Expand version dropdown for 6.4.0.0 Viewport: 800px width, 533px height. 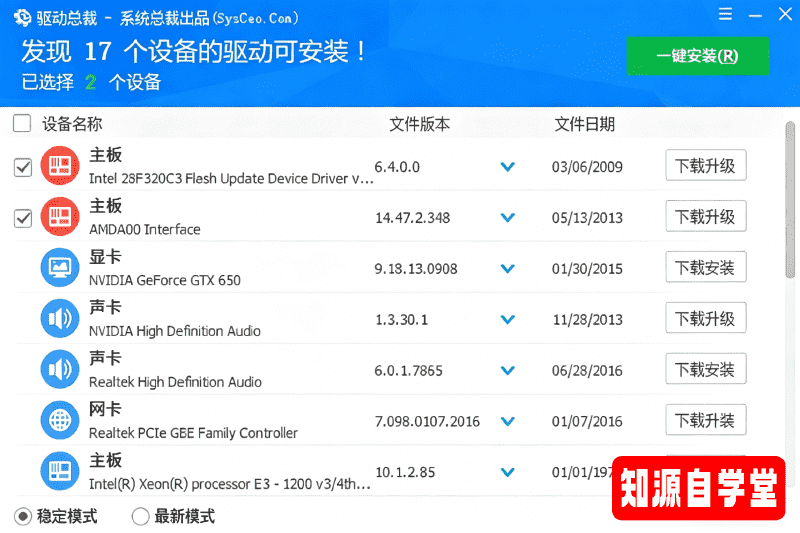pyautogui.click(x=508, y=167)
